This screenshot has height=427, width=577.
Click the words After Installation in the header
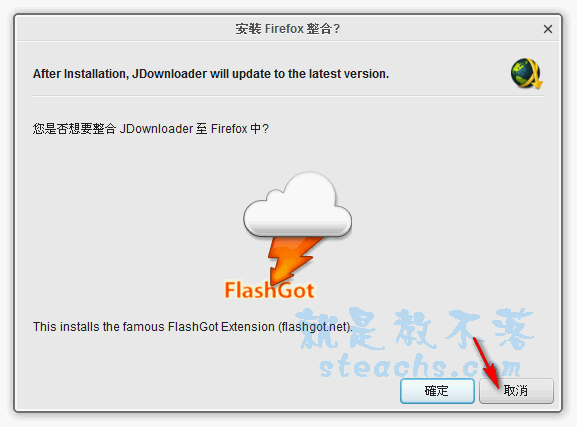tap(80, 74)
